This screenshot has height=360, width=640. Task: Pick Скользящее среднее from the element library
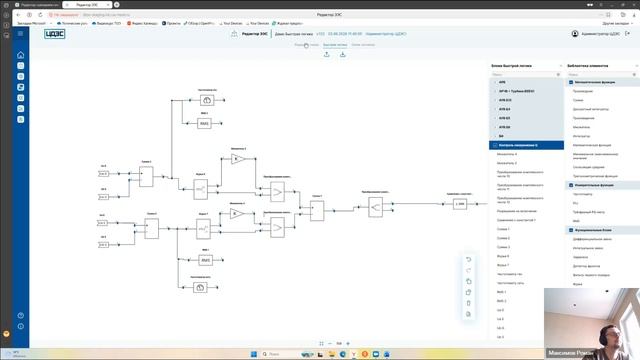pos(589,167)
